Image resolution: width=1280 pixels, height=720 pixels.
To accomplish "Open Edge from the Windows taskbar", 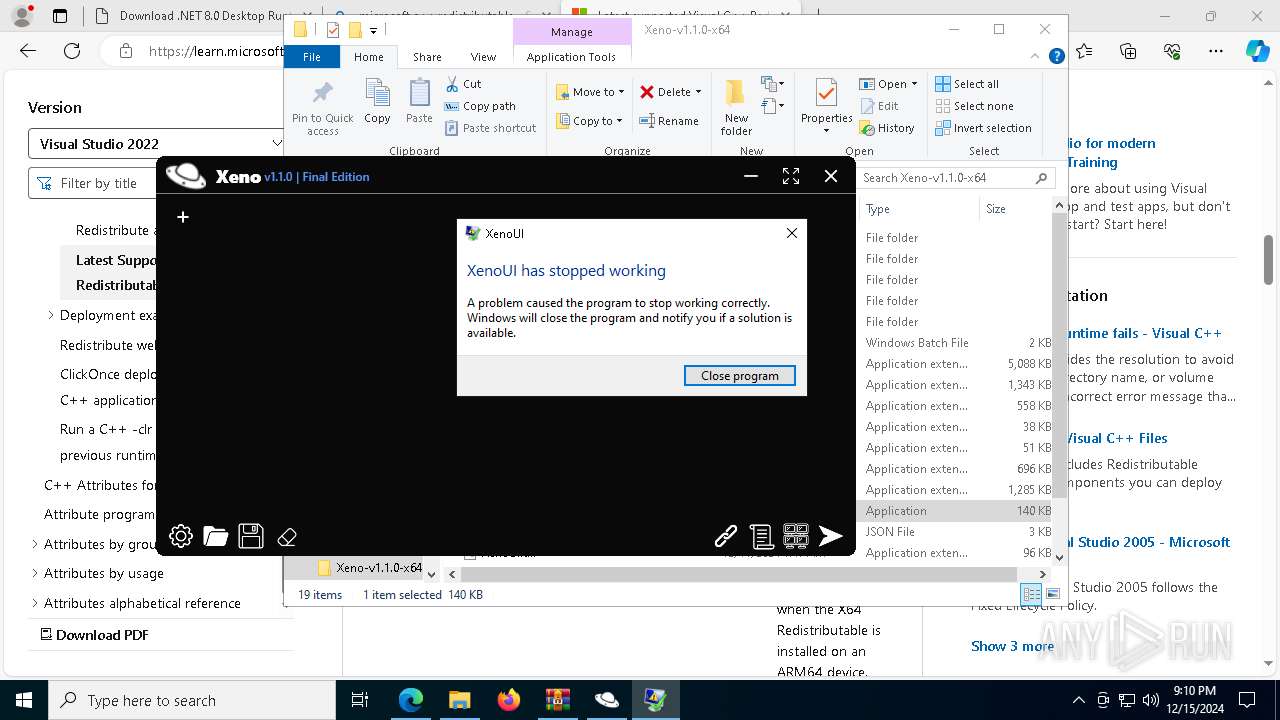I will (411, 700).
